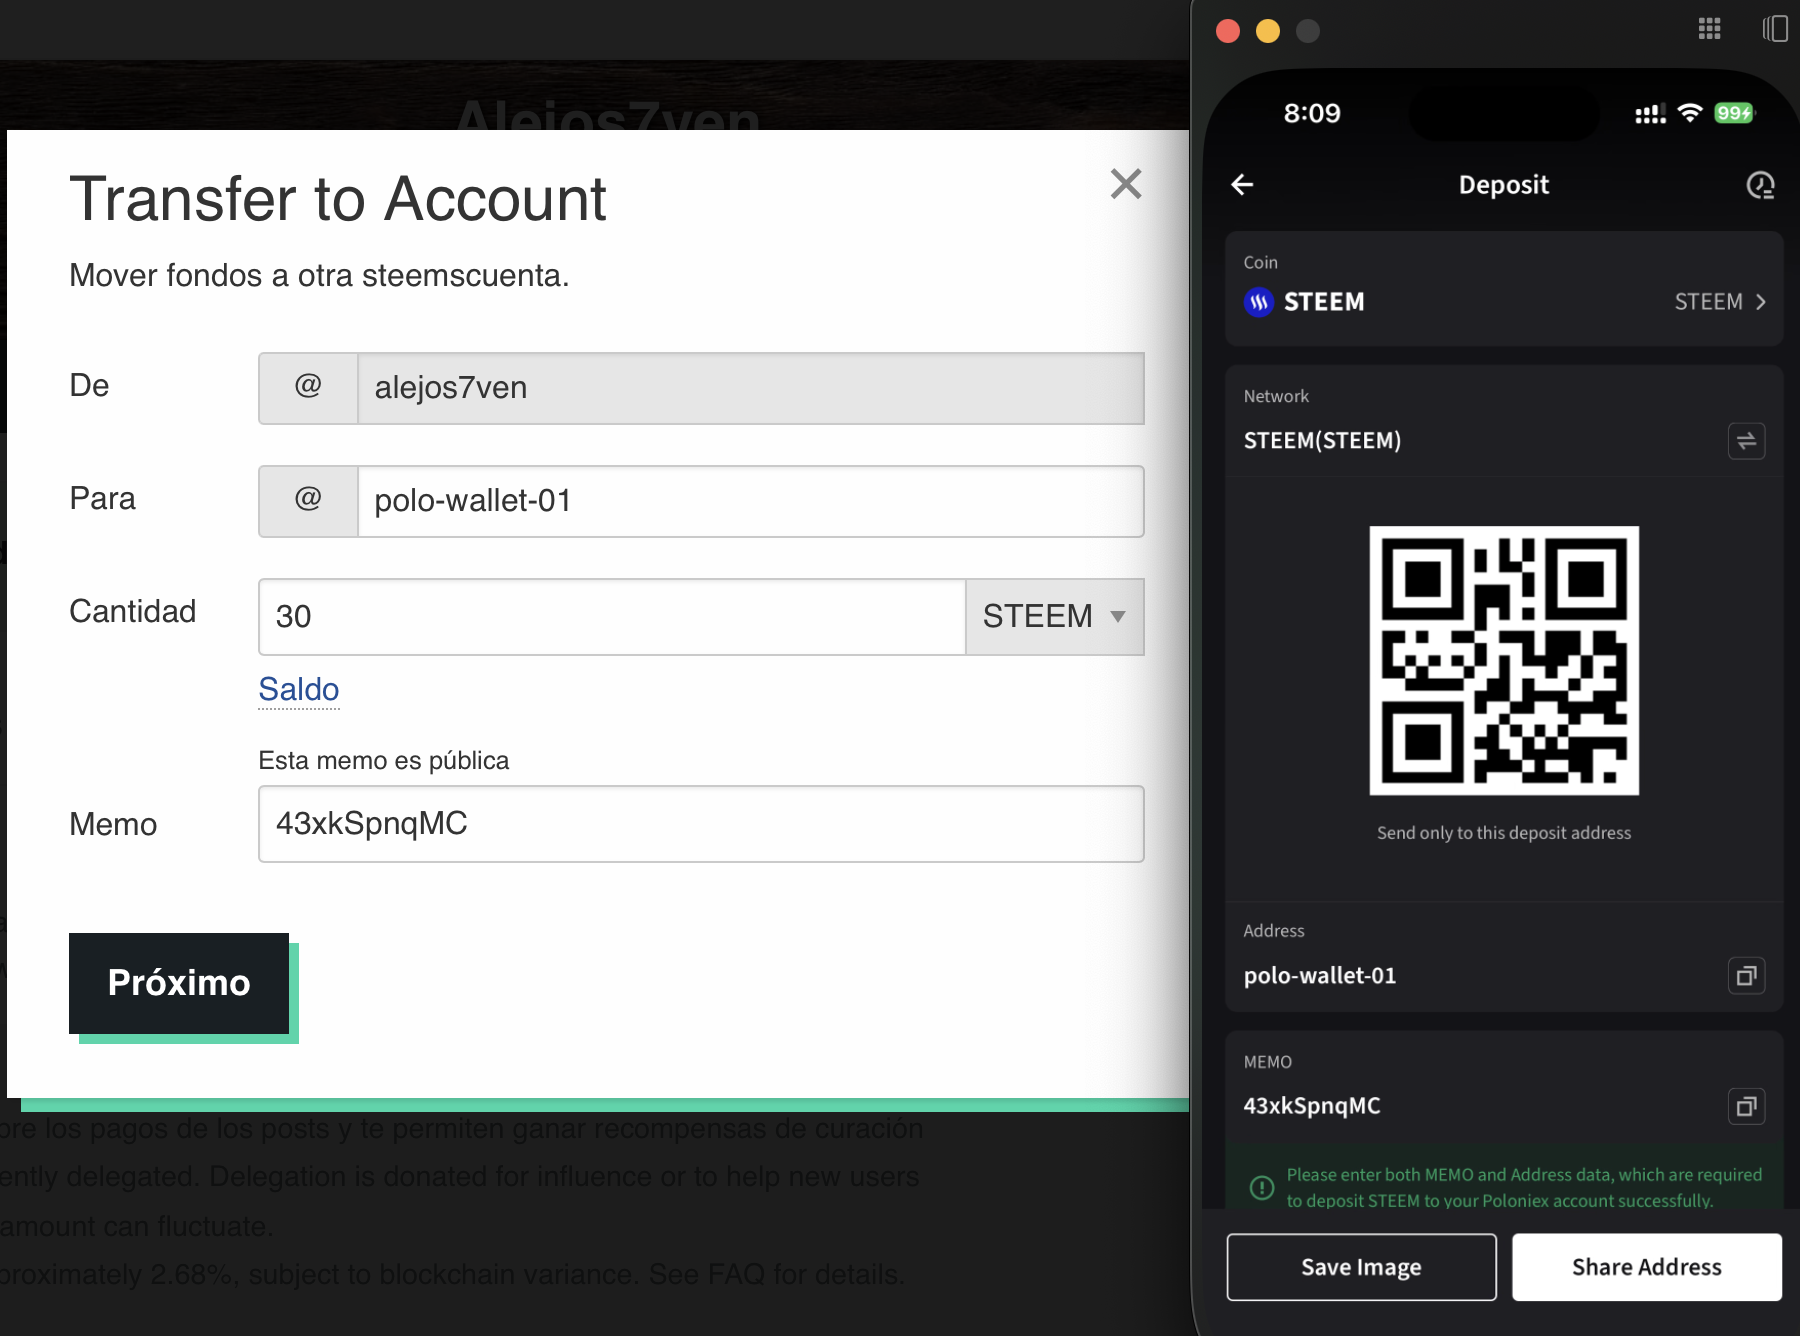The image size is (1800, 1336).
Task: Tap 'Send only to this deposit address' text
Action: [1504, 833]
